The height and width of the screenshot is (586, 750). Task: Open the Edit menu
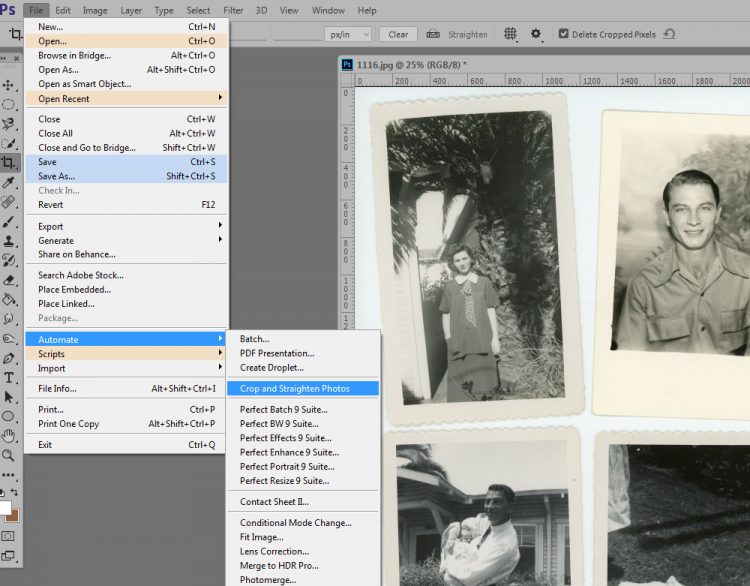click(63, 10)
